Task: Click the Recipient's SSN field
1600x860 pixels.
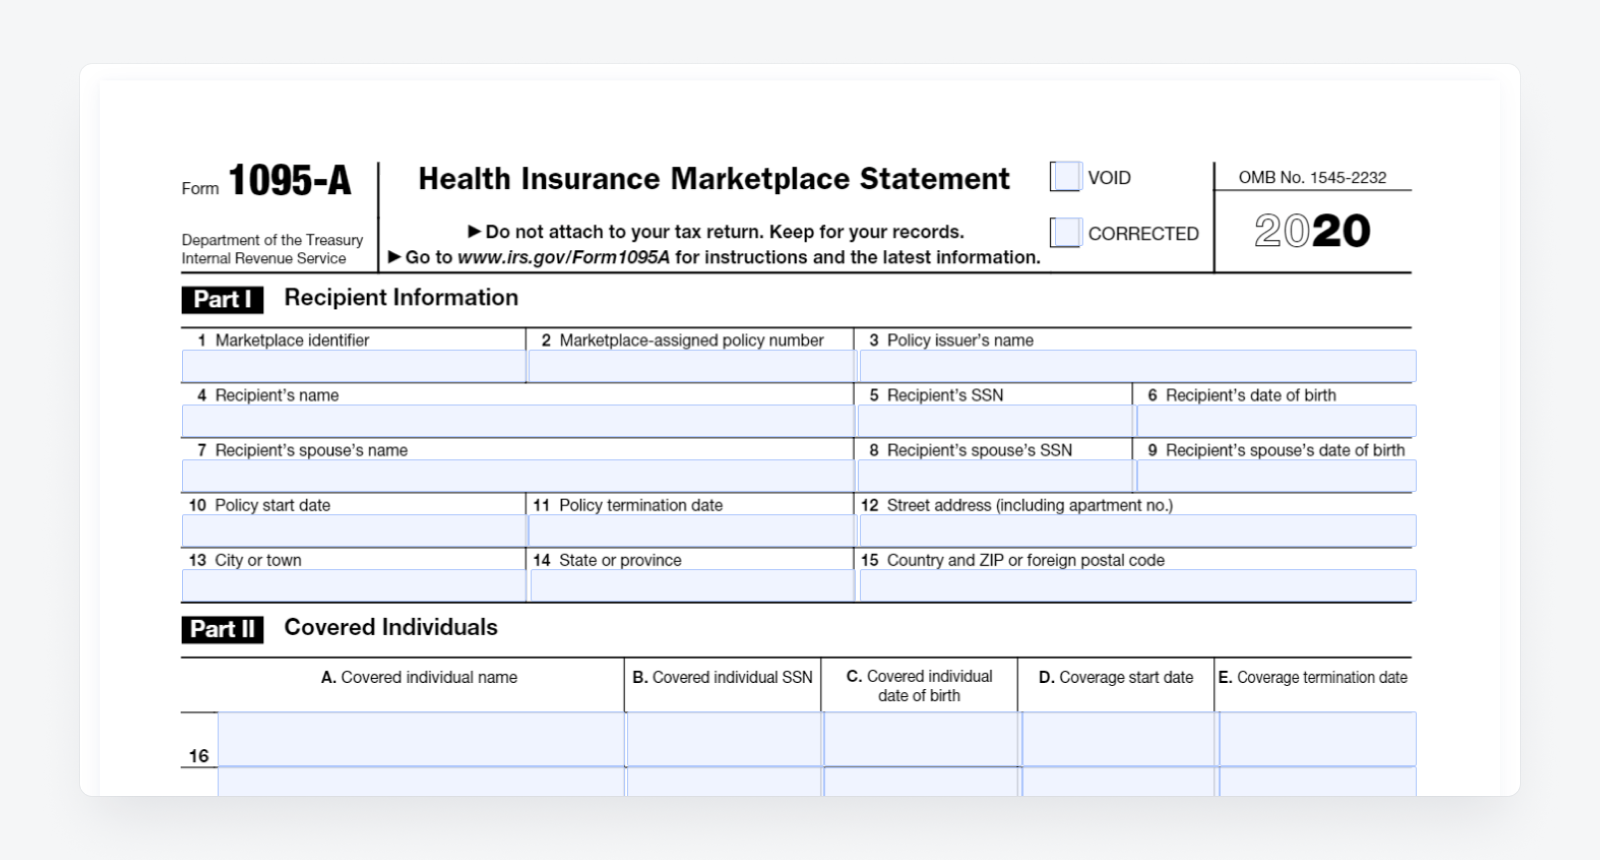Action: point(995,421)
